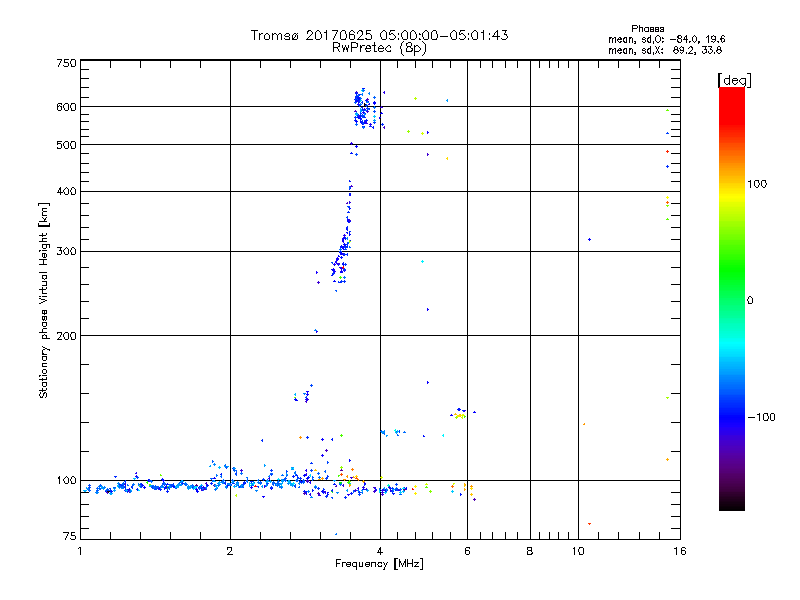Click the RwPretec (8p) subtitle
Viewport: 800px width, 600px height.
tap(379, 48)
